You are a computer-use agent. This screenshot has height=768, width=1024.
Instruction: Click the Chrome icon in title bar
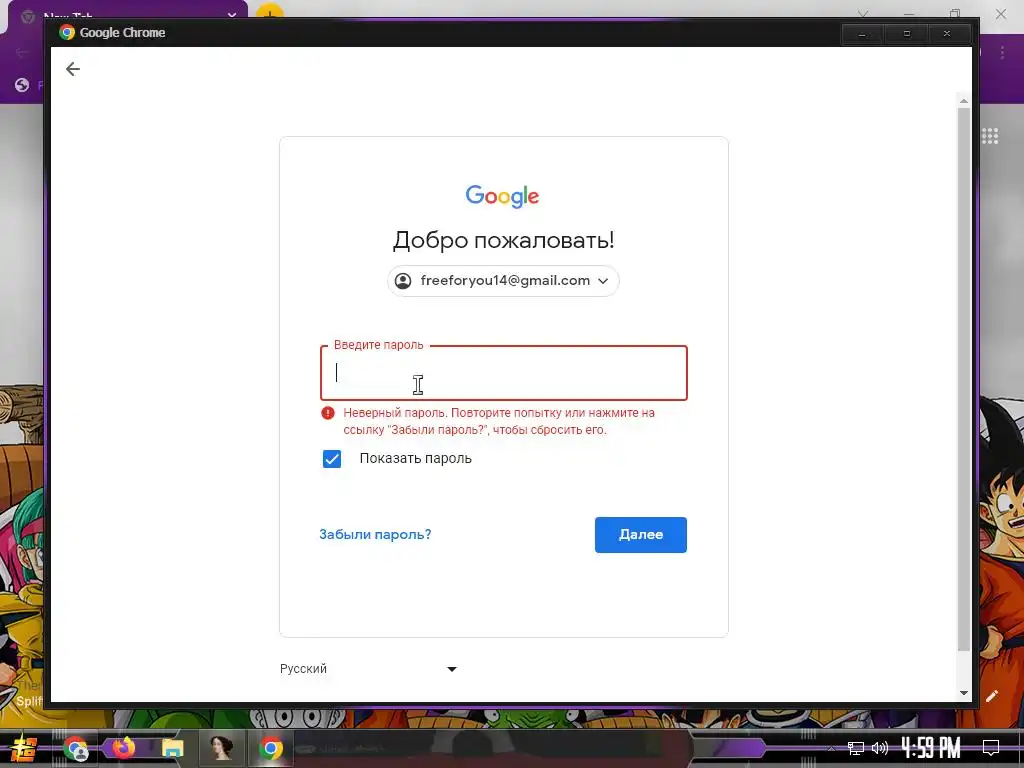point(67,33)
